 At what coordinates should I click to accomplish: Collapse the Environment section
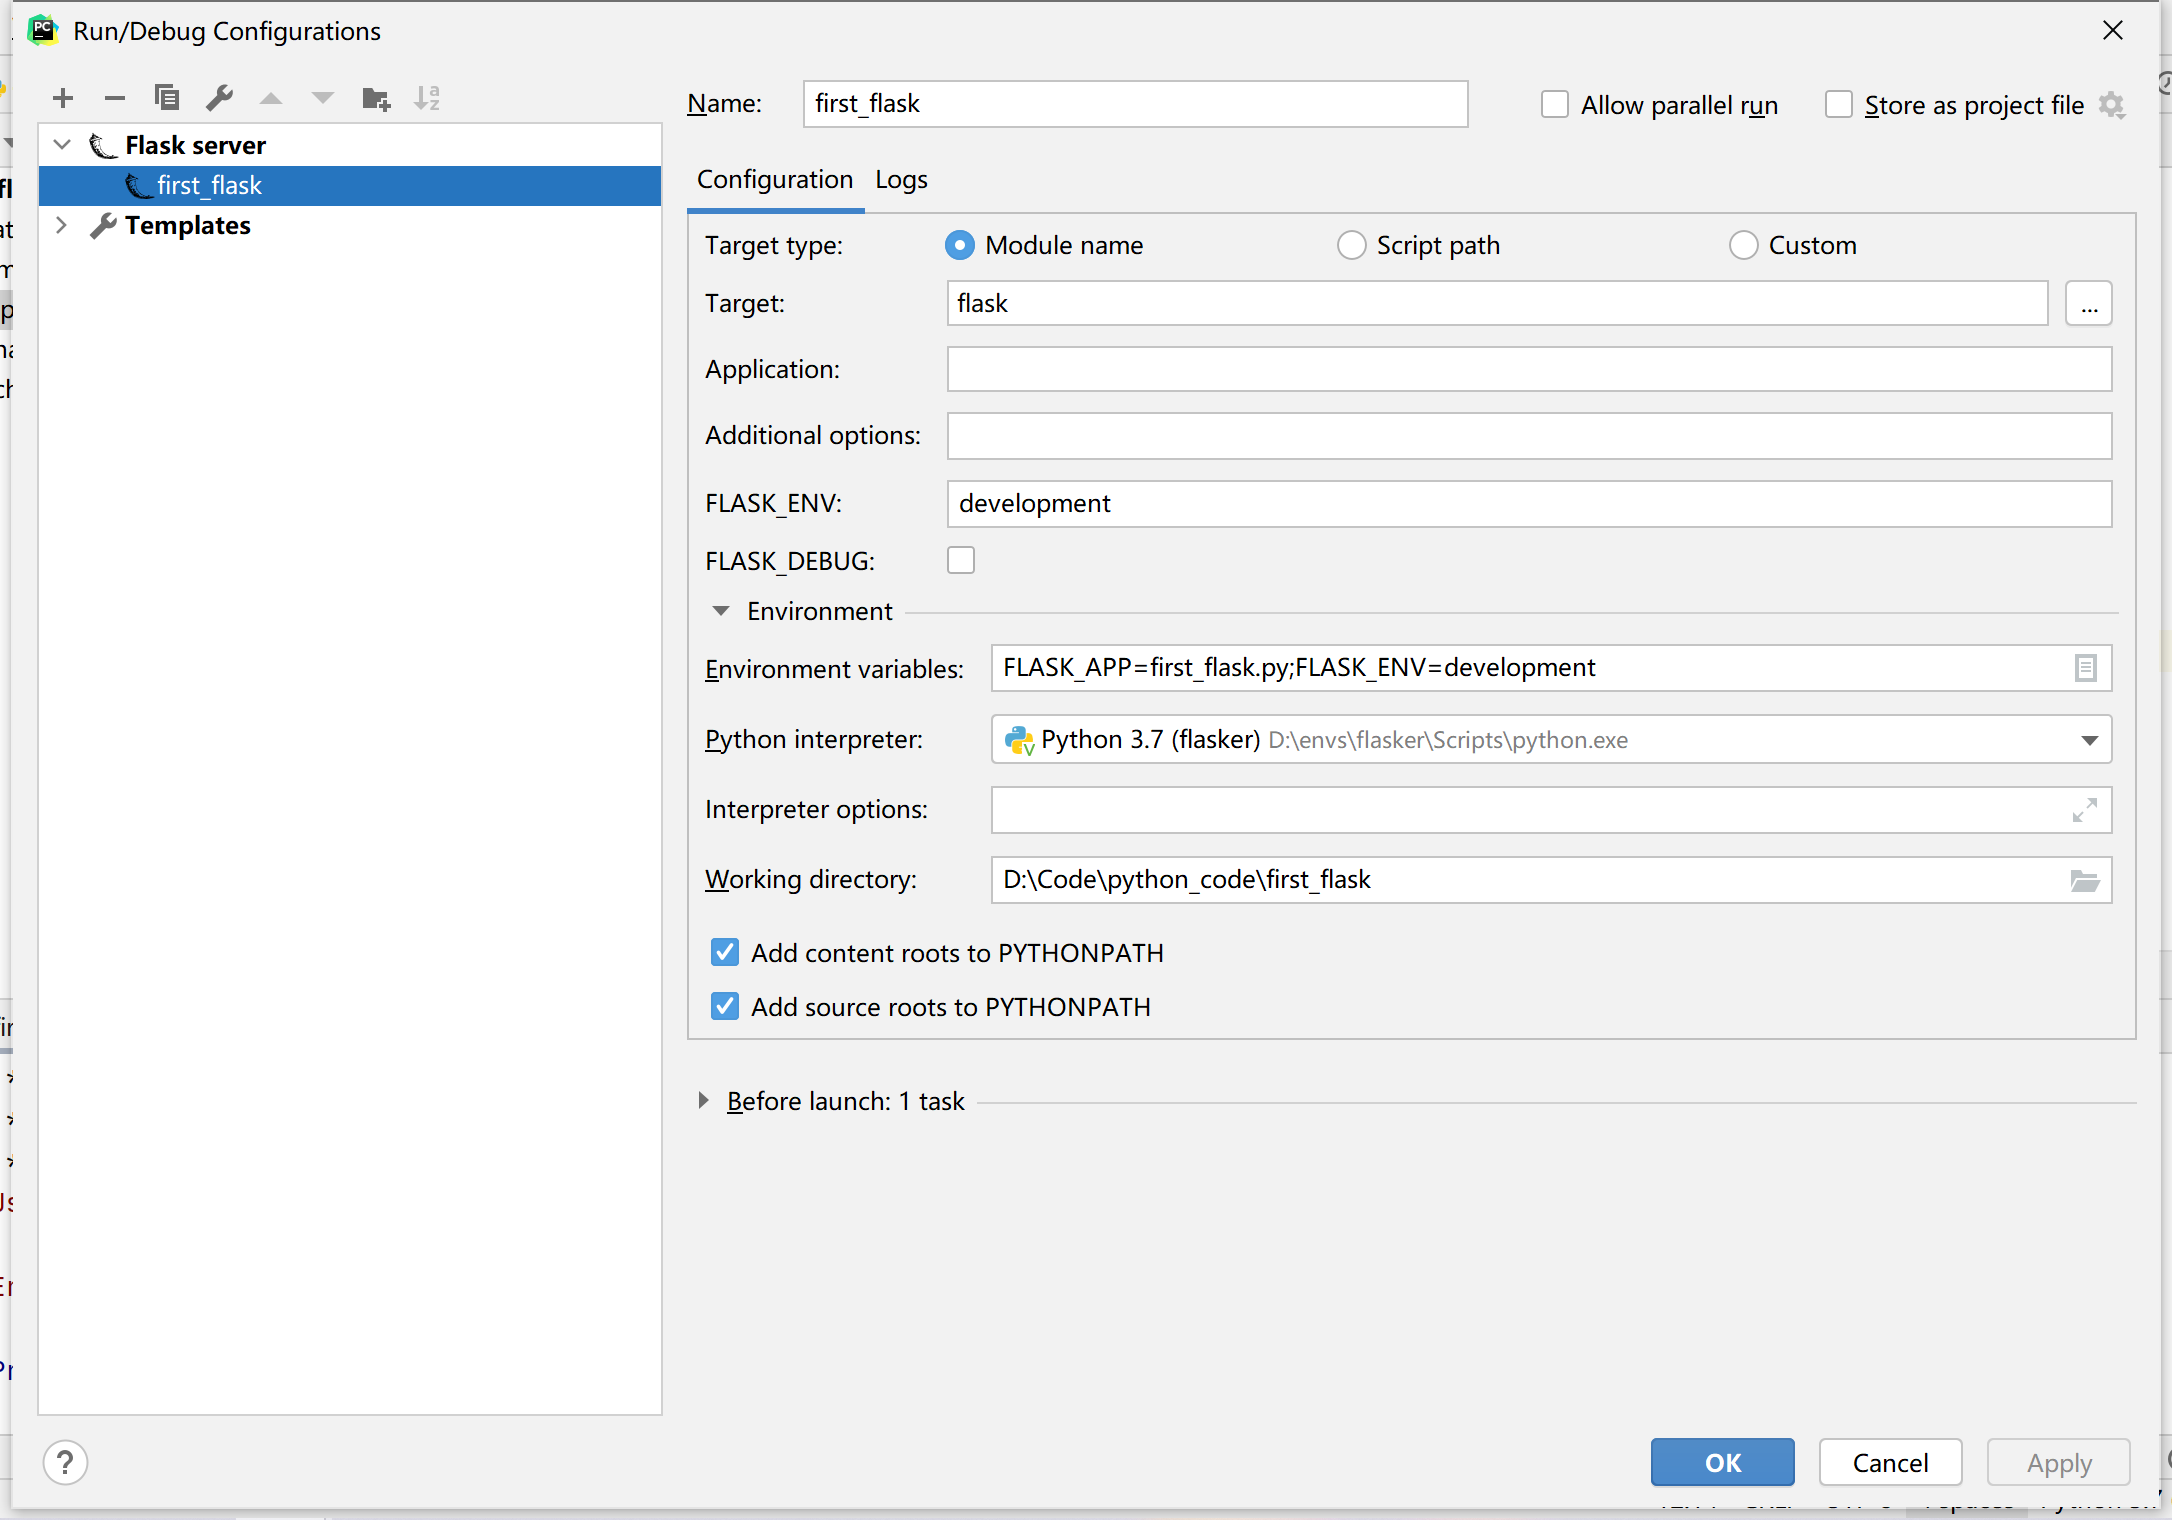(x=721, y=611)
